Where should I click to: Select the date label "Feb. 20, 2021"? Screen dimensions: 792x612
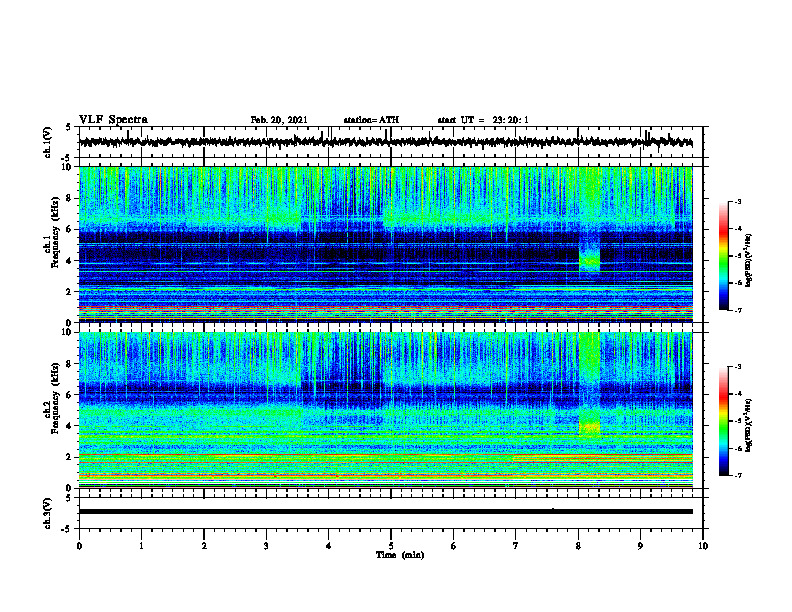pos(279,120)
